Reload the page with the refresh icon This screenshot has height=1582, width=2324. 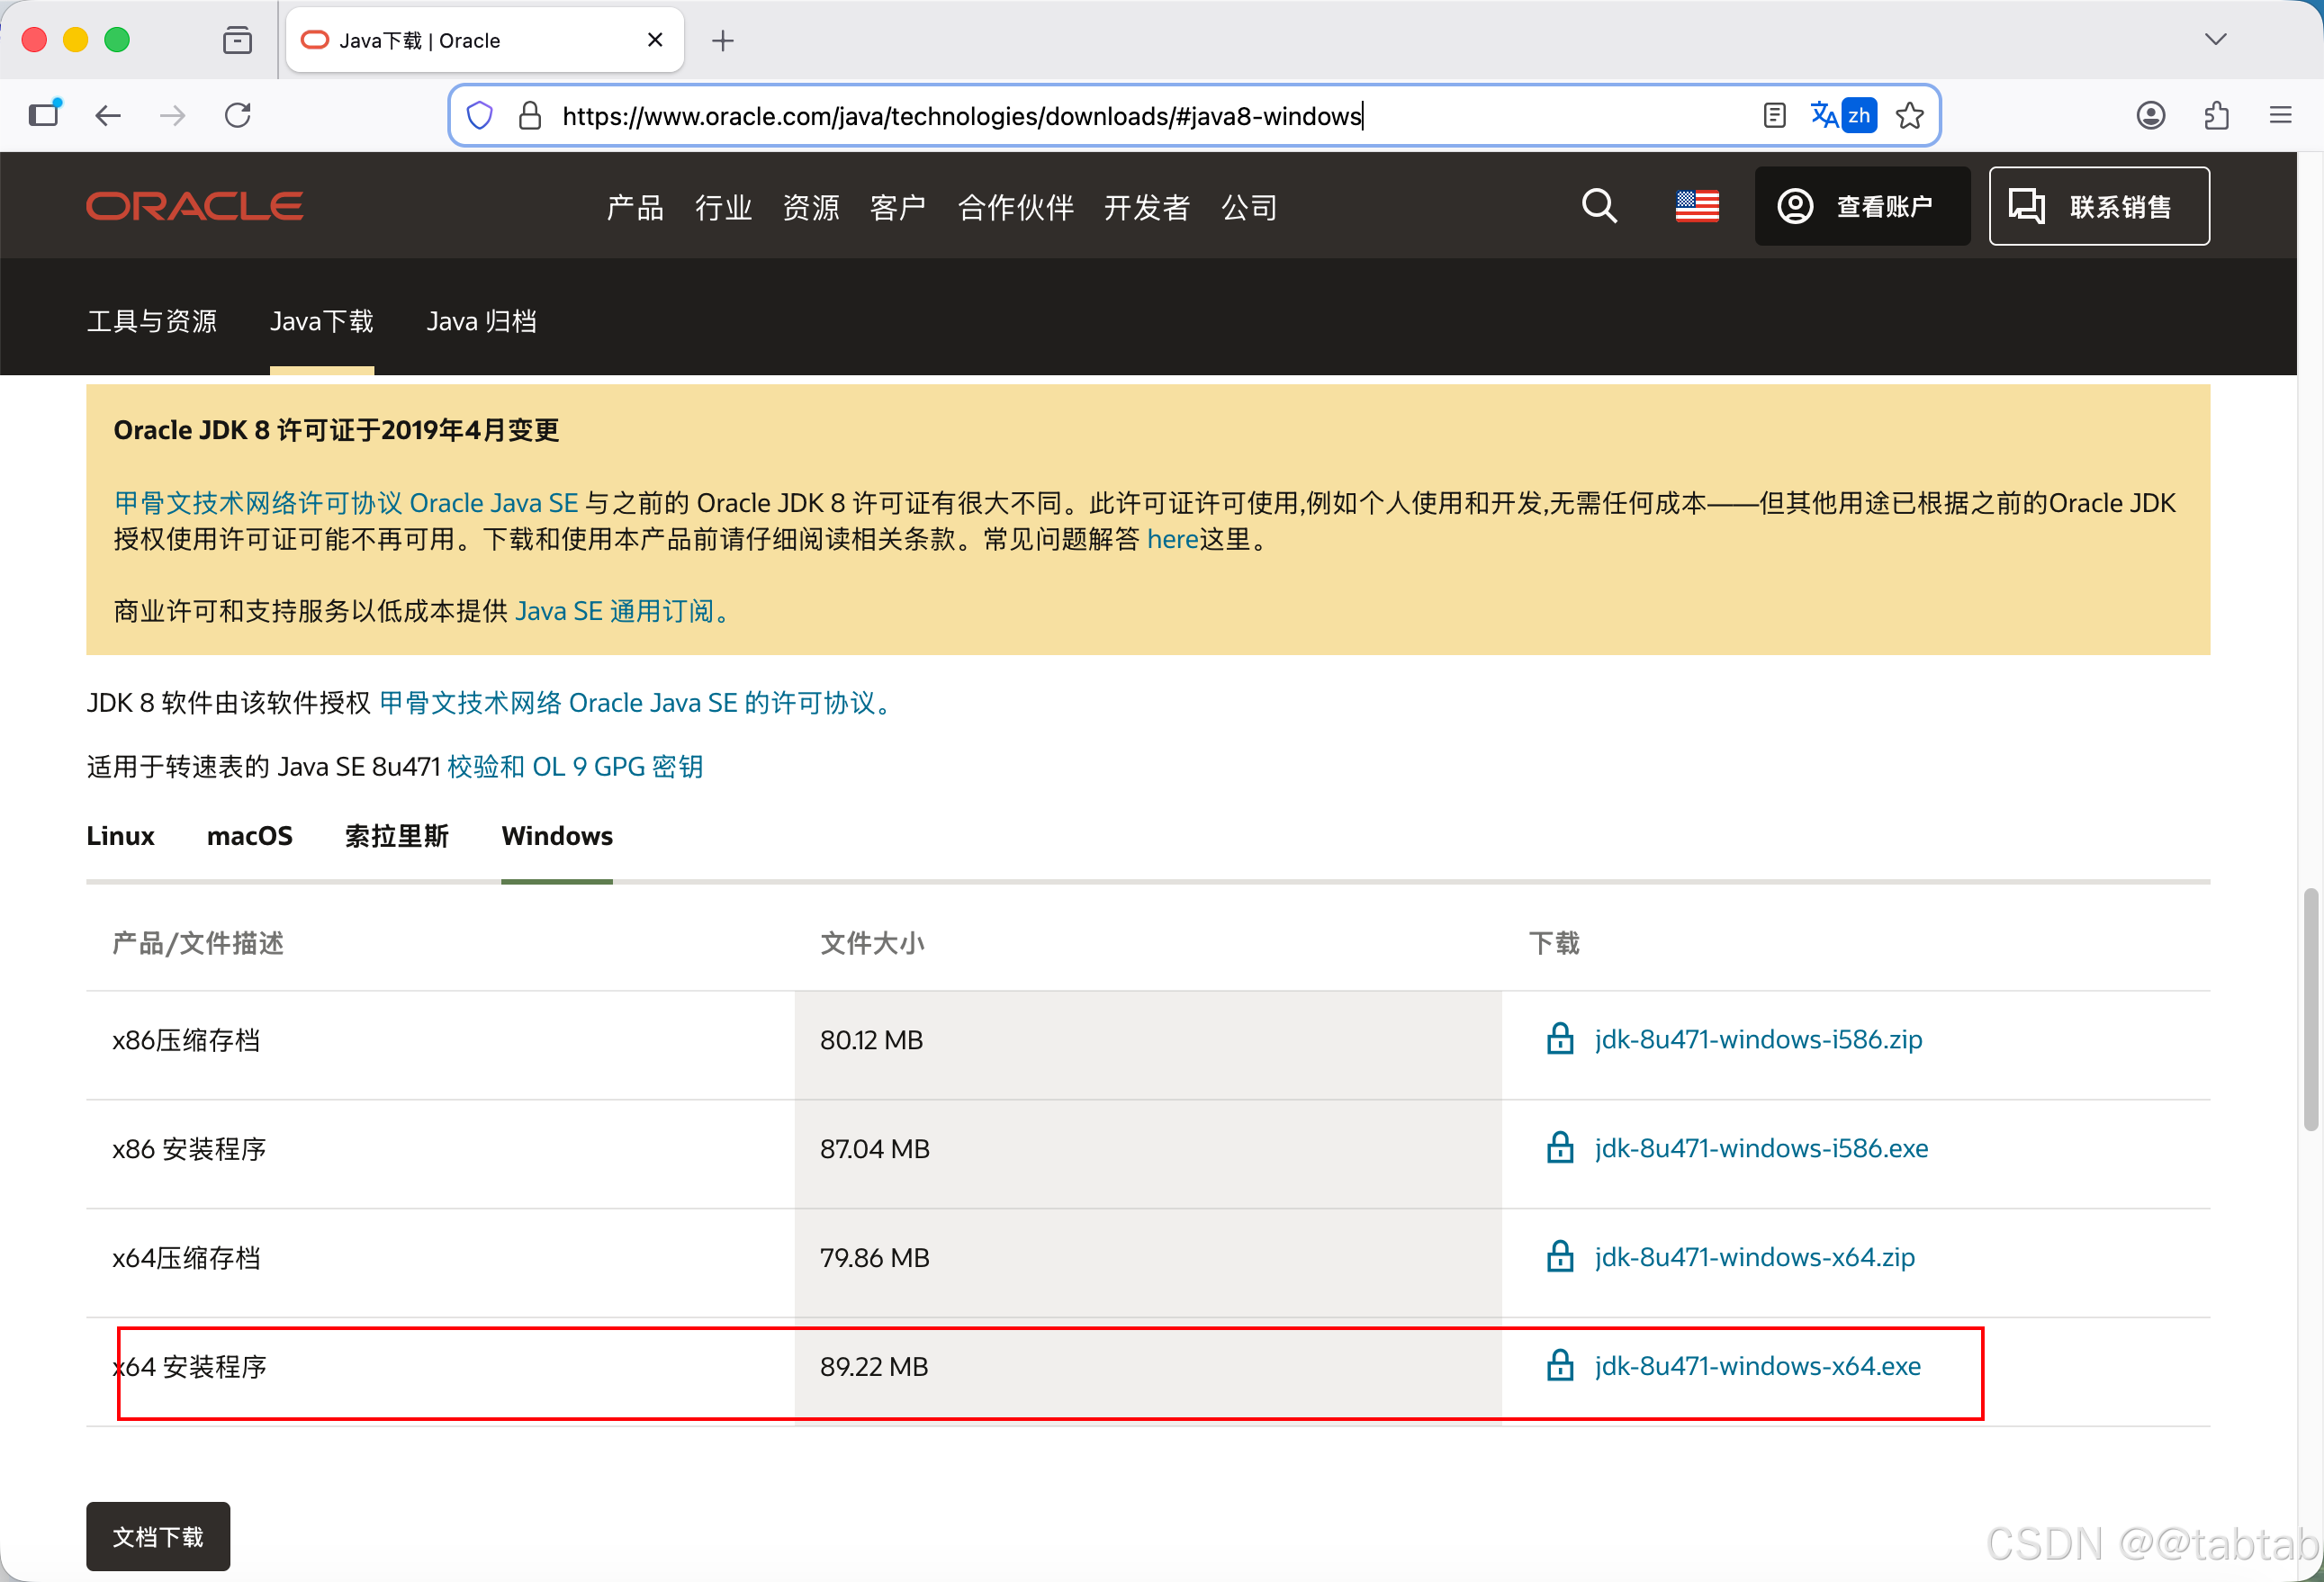tap(238, 116)
